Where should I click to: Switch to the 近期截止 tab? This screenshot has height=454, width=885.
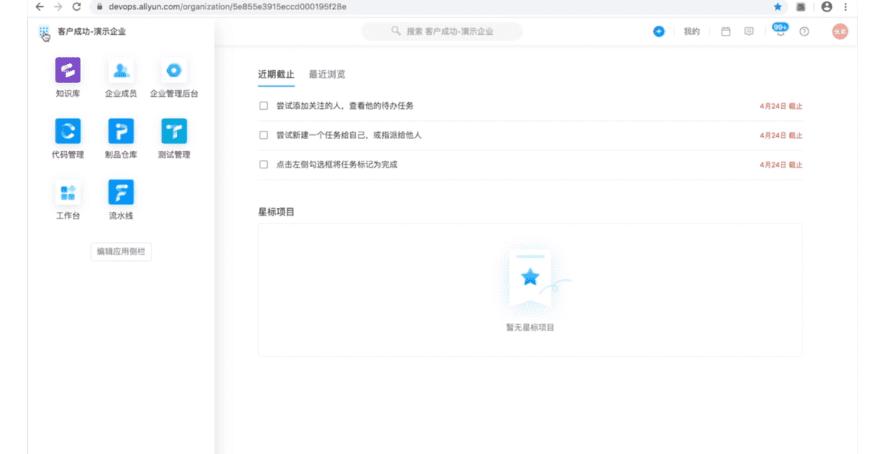coord(276,74)
